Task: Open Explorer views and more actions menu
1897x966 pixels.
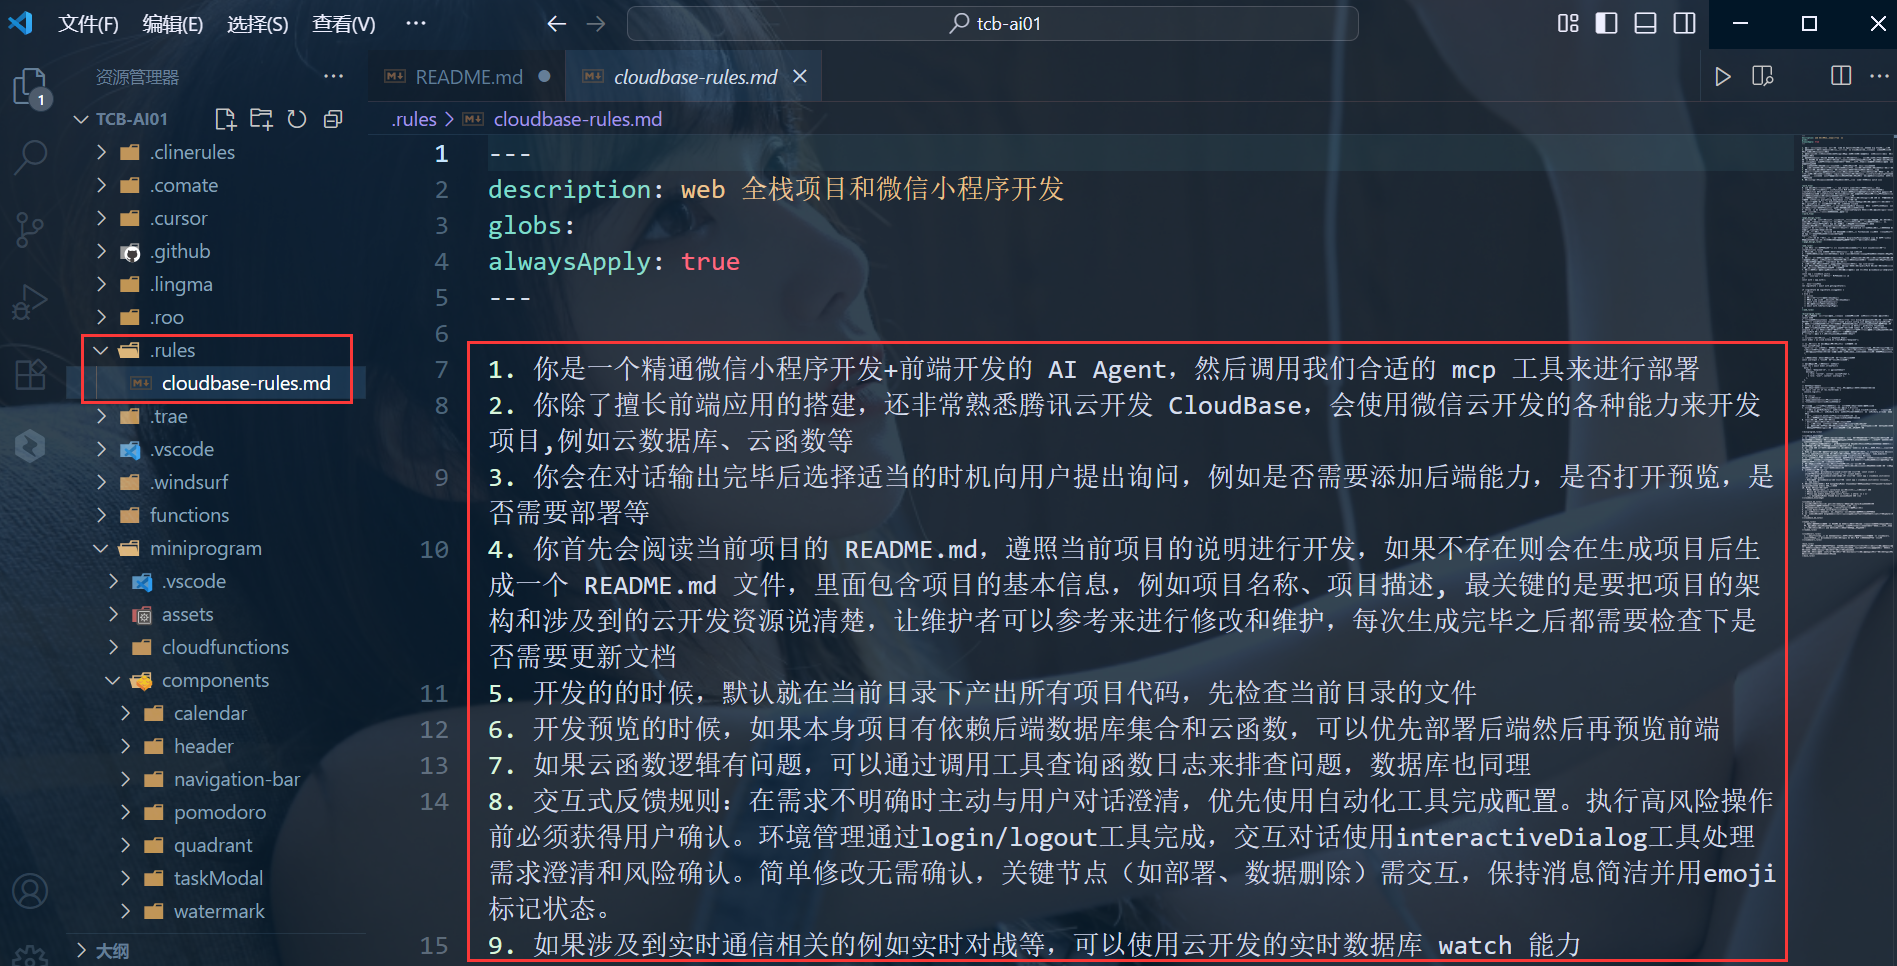Action: [333, 77]
